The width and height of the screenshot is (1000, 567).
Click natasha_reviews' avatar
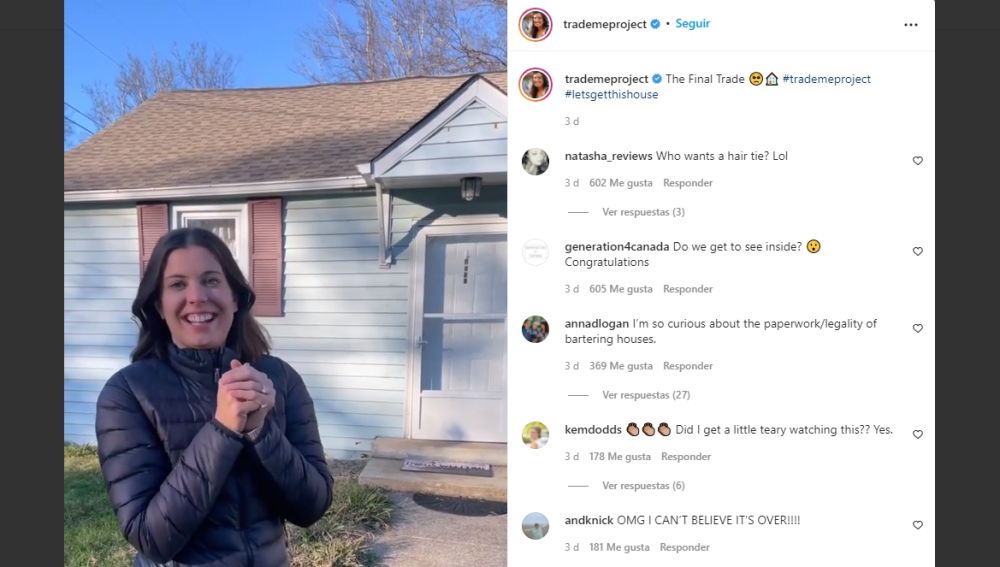point(536,162)
